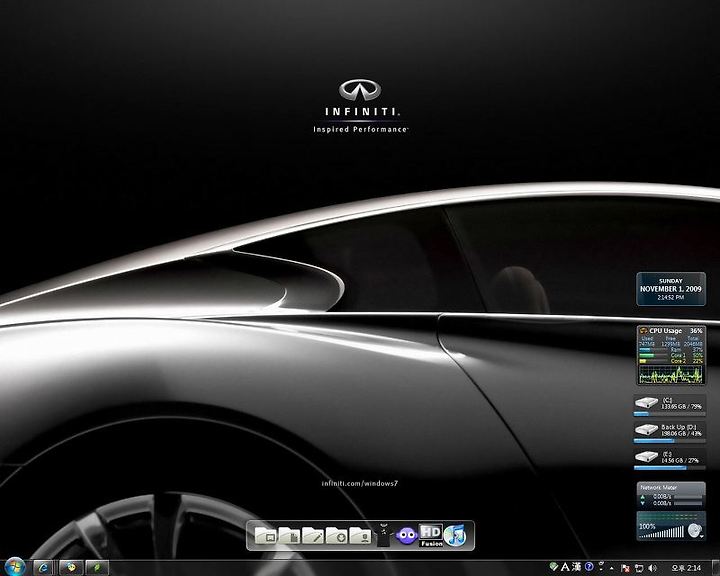
Task: Click the green shield tray icon
Action: [554, 567]
